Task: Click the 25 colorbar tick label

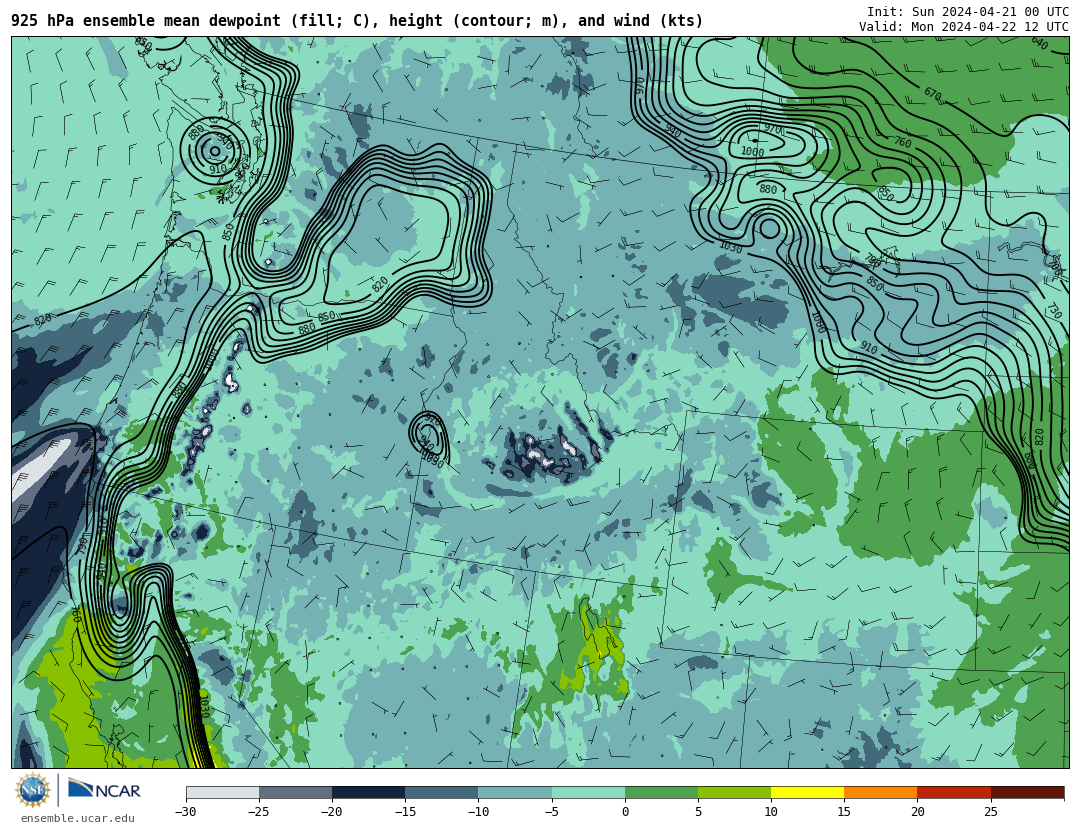Action: click(990, 812)
